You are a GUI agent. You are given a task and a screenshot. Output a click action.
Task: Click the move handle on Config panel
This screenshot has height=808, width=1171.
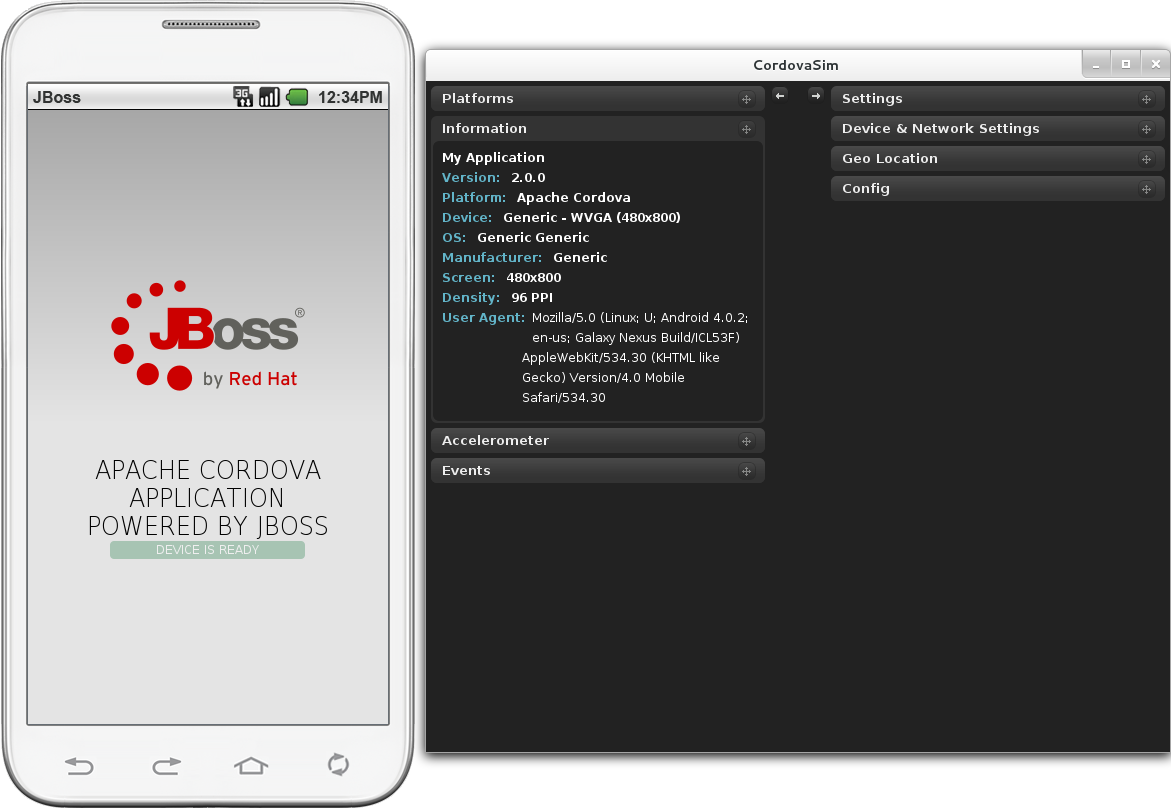tap(1146, 189)
